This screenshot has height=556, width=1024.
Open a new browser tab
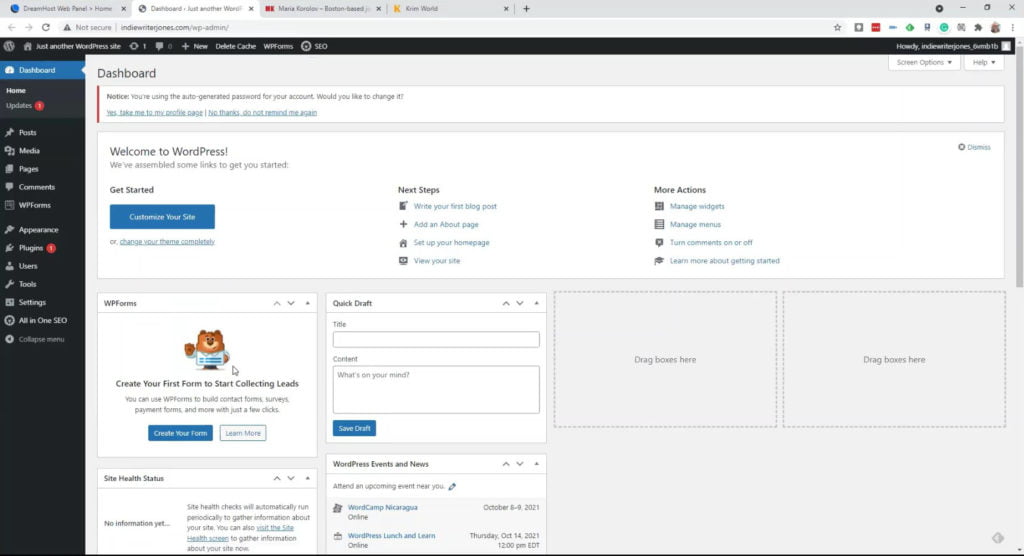click(x=526, y=8)
